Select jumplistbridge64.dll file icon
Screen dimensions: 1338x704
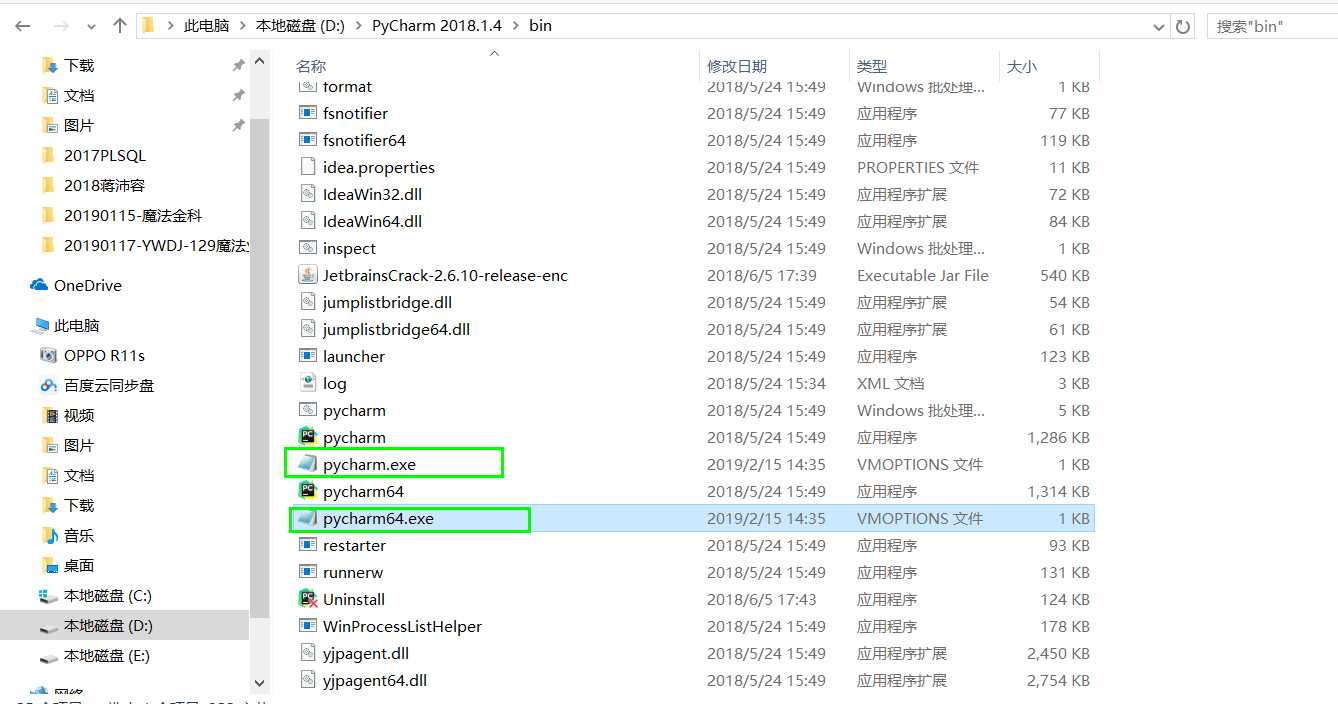[308, 329]
